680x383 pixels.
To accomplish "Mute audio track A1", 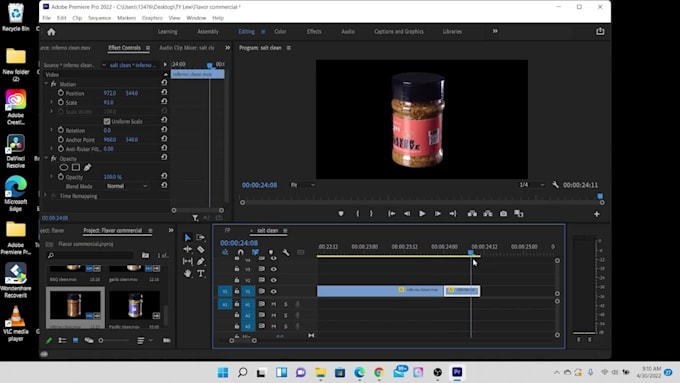I will 274,304.
